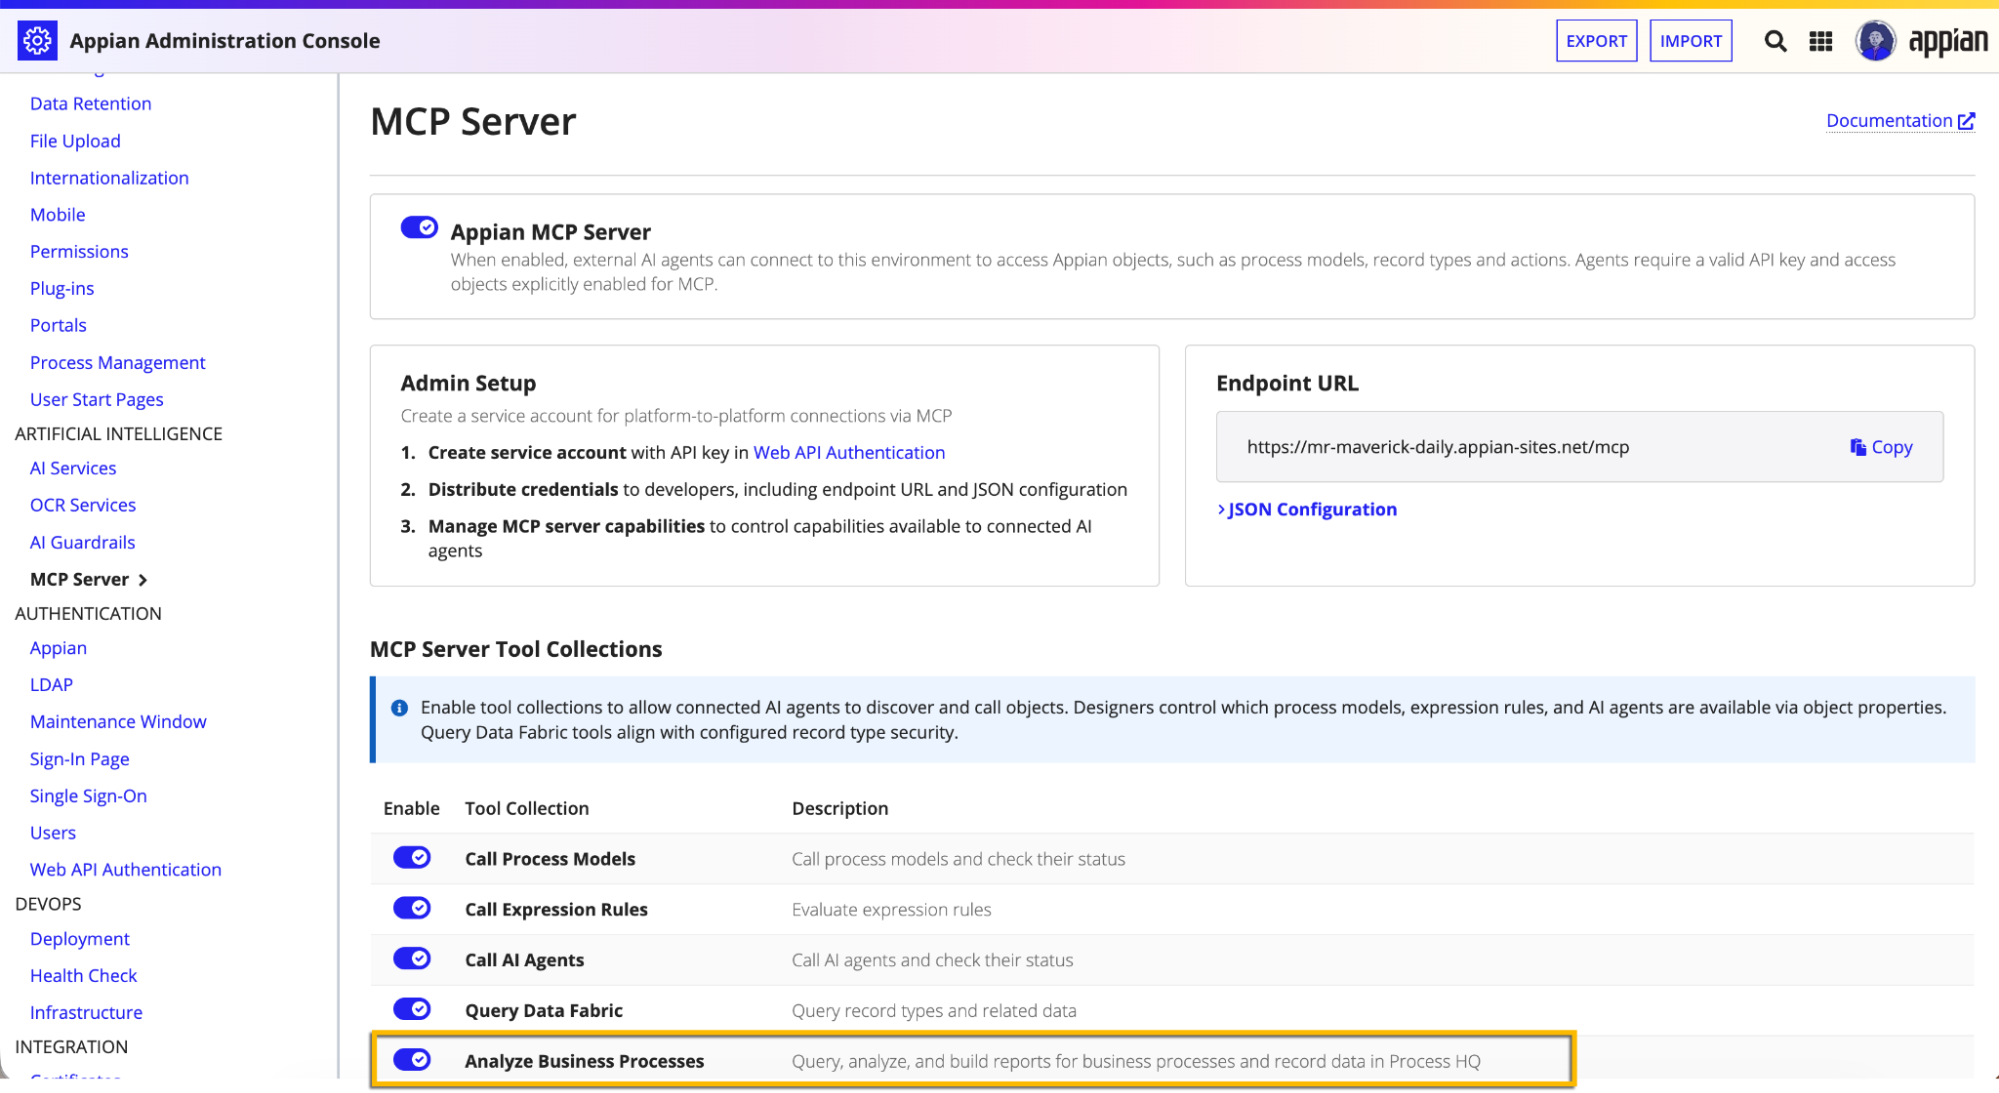Click the EXPORT button
This screenshot has height=1093, width=1999.
(x=1596, y=41)
